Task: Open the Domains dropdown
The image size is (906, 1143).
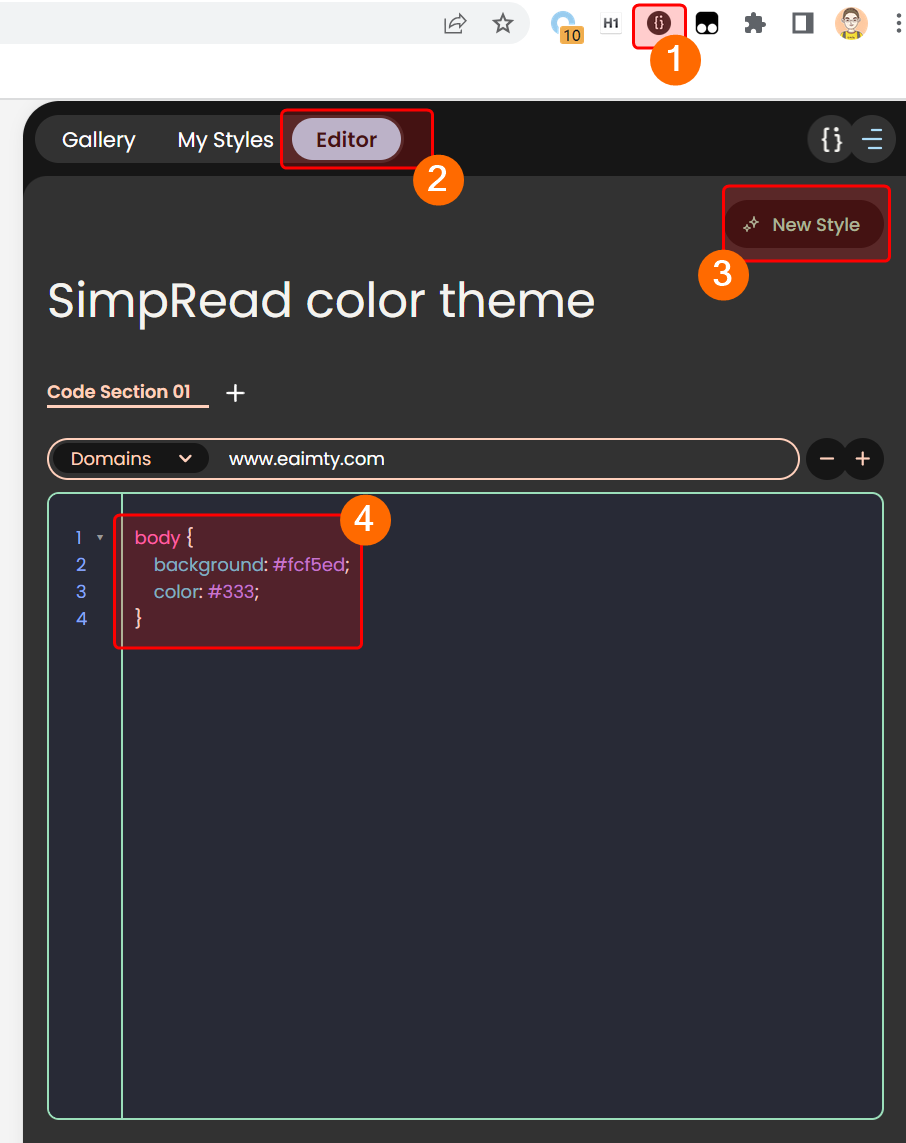Action: coord(130,459)
